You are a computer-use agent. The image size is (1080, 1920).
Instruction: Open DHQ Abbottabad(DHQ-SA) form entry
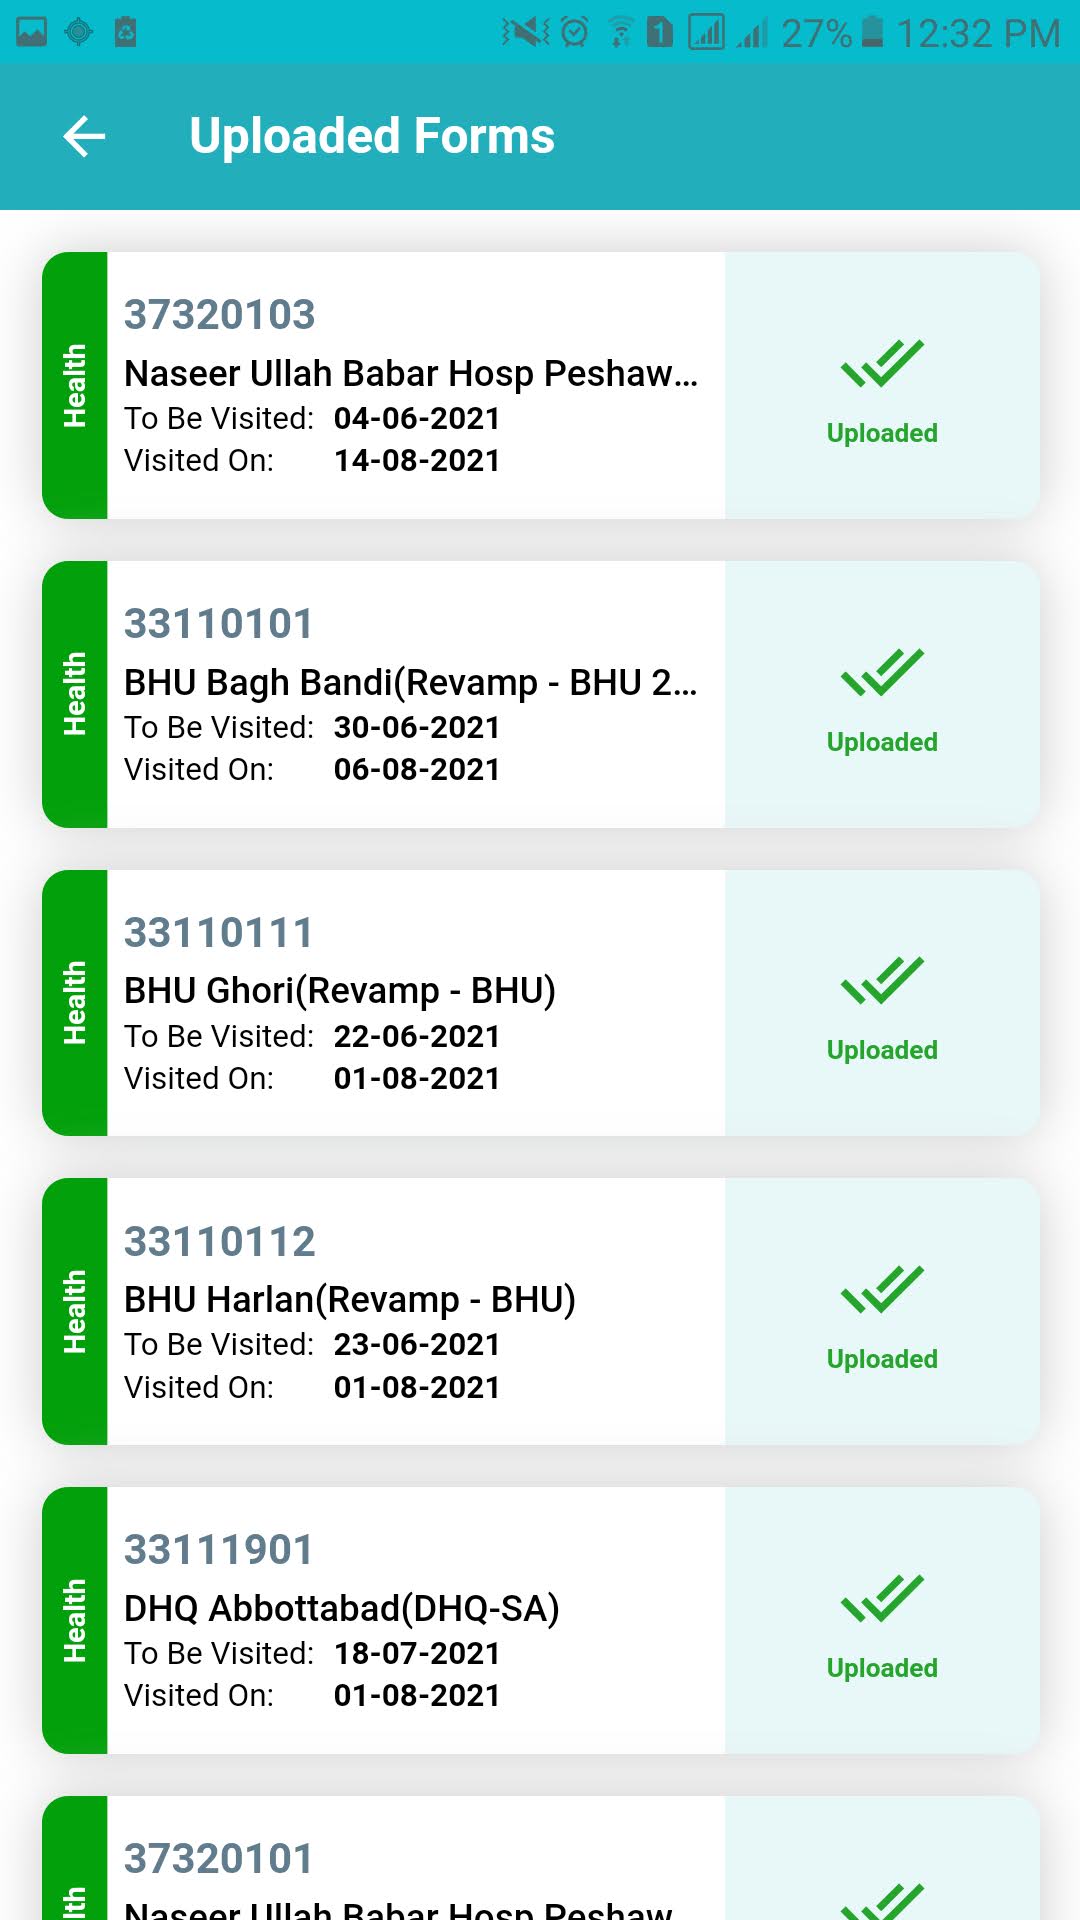click(x=541, y=1620)
